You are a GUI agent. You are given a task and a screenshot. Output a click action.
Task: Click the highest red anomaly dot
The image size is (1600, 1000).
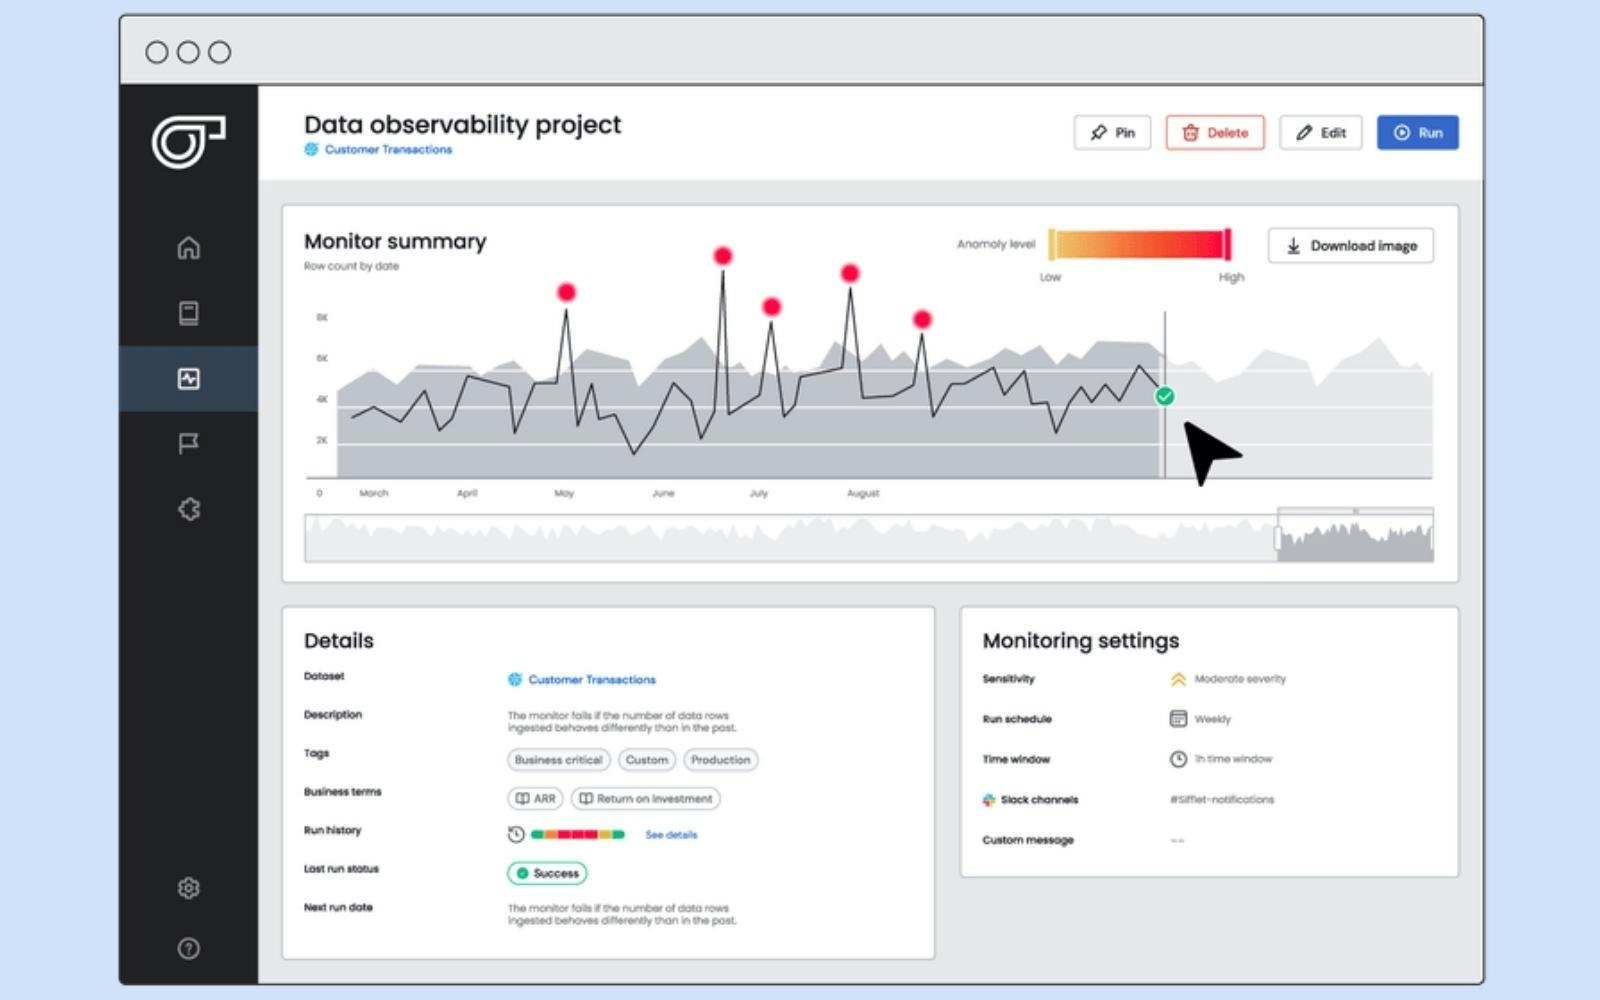(722, 256)
